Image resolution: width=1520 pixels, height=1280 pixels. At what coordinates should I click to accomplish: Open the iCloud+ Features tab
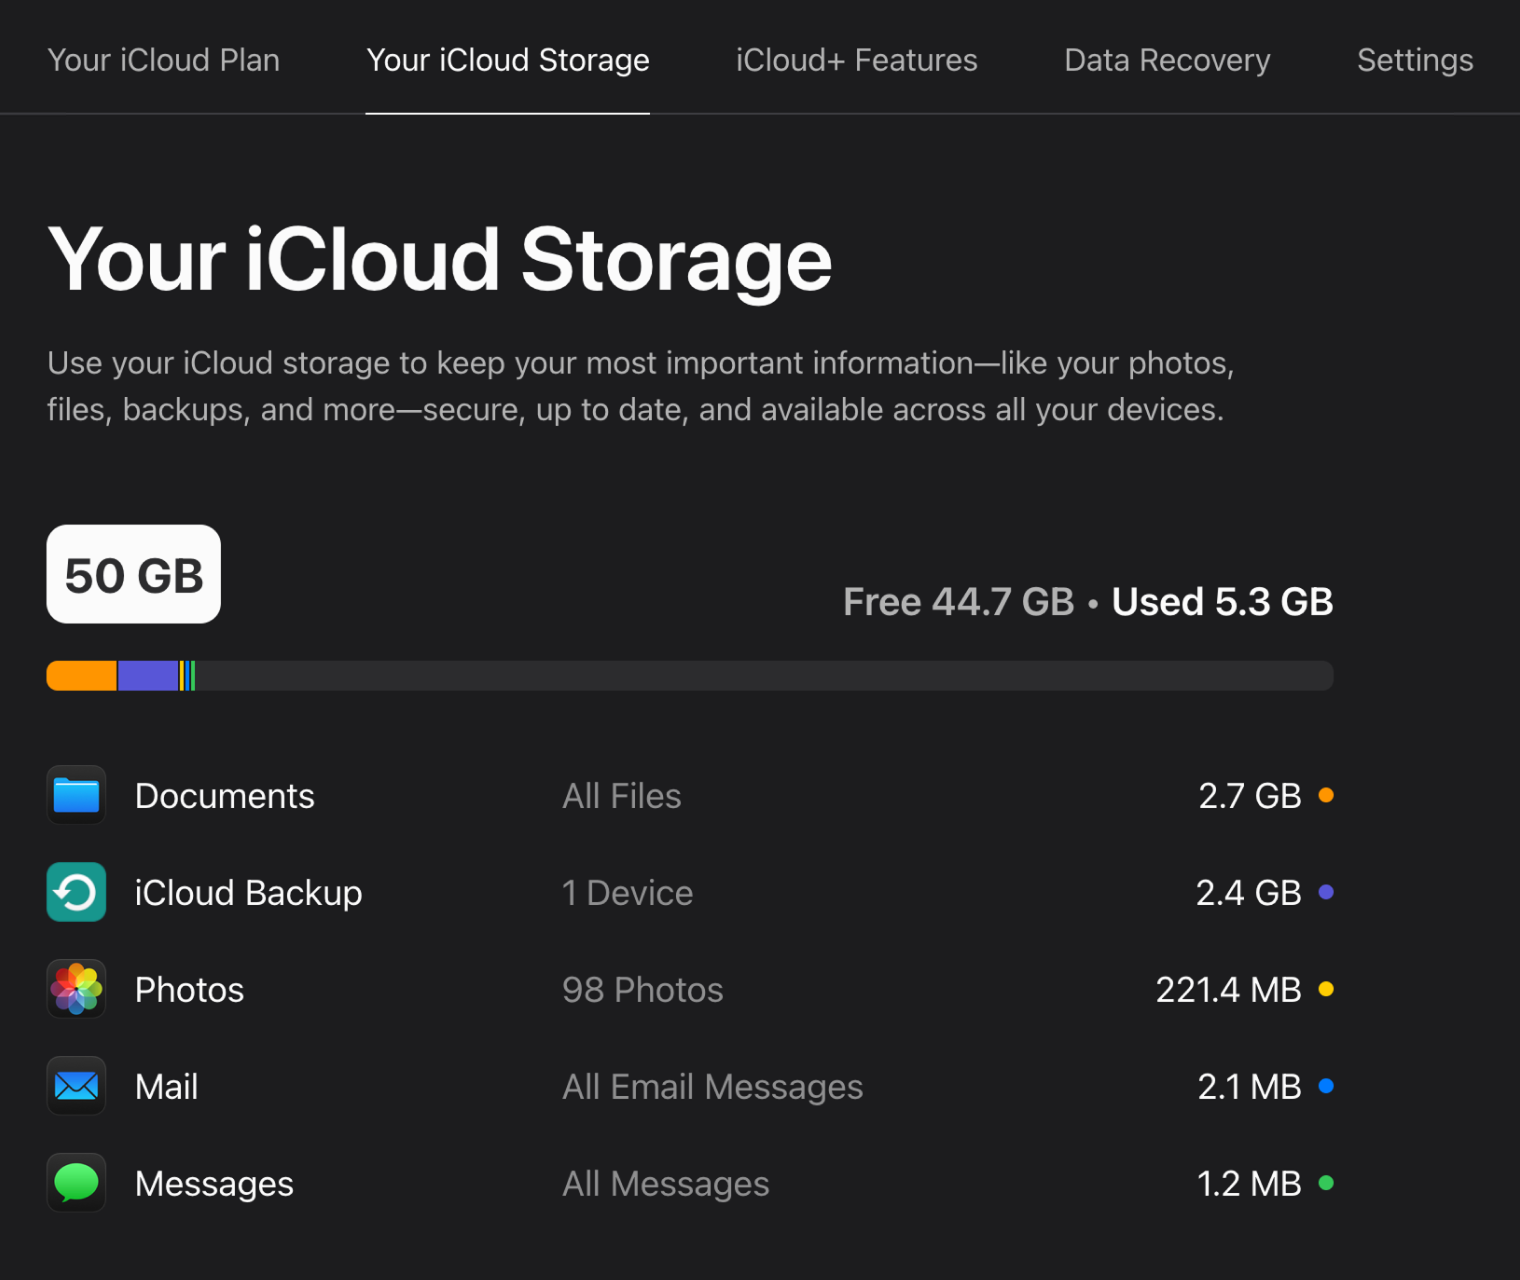856,60
